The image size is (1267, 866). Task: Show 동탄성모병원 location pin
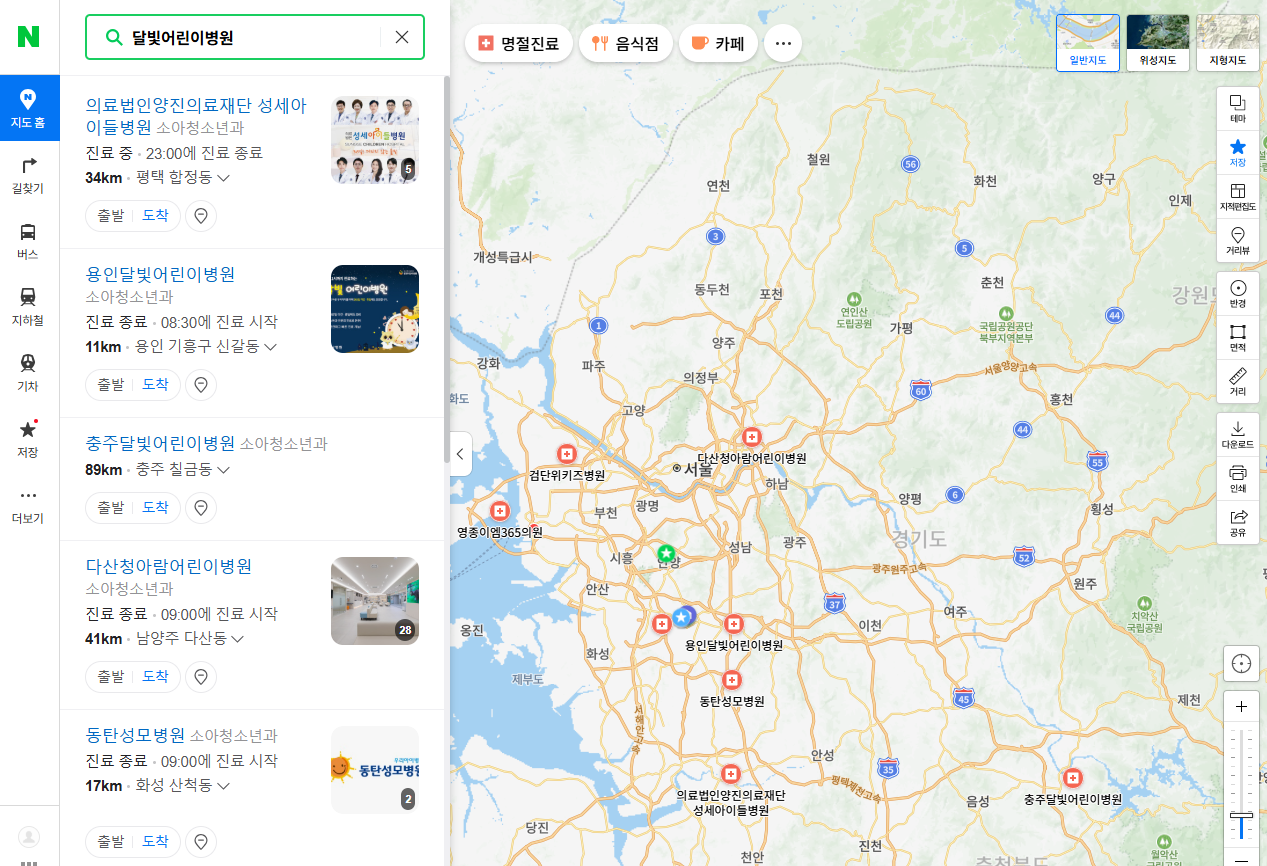(x=201, y=841)
